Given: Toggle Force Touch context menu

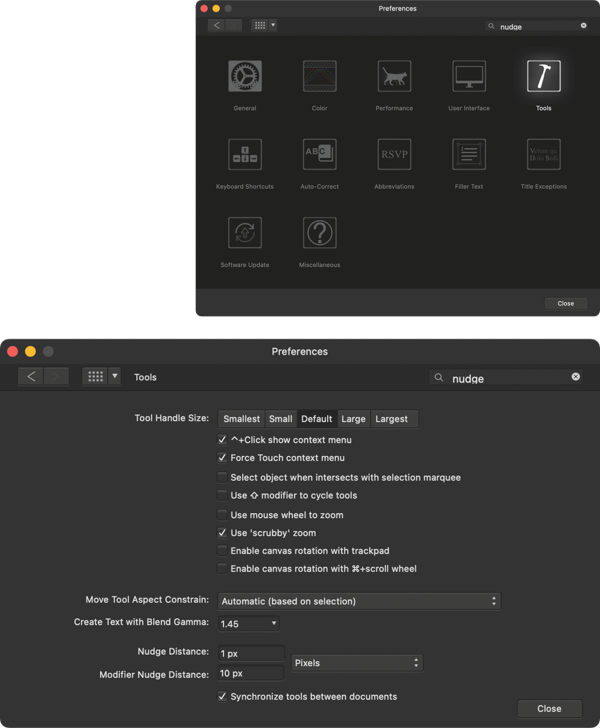Looking at the screenshot, I should point(222,458).
